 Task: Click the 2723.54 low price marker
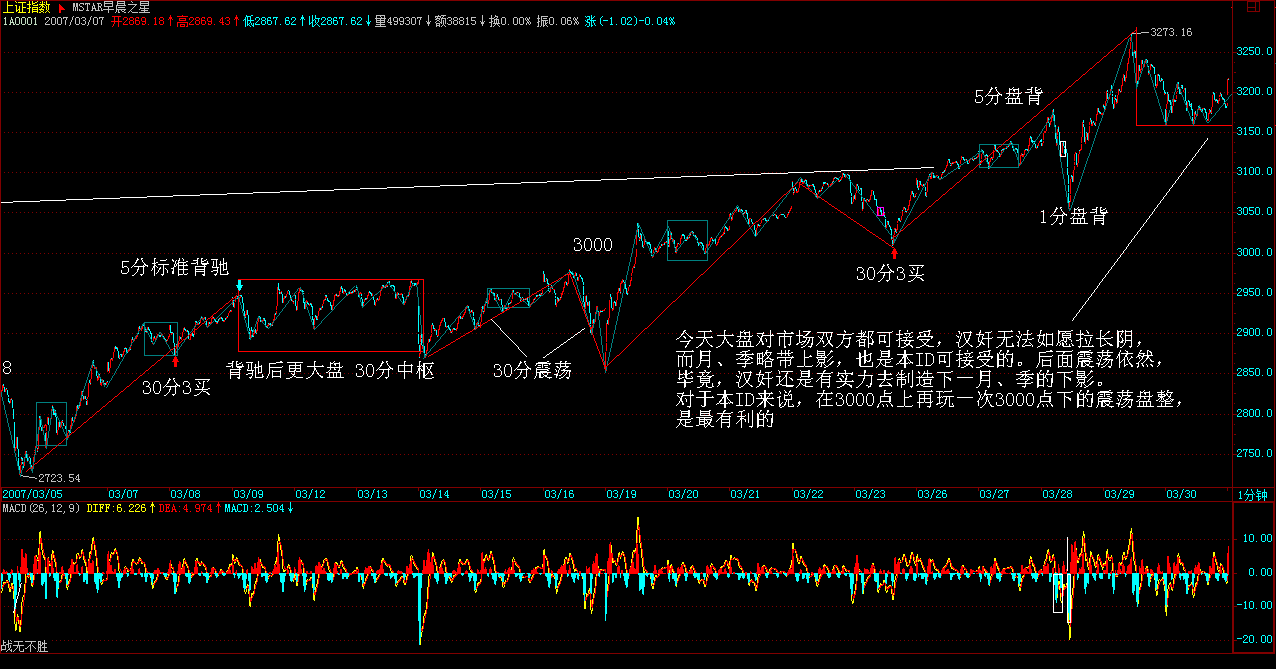58,478
